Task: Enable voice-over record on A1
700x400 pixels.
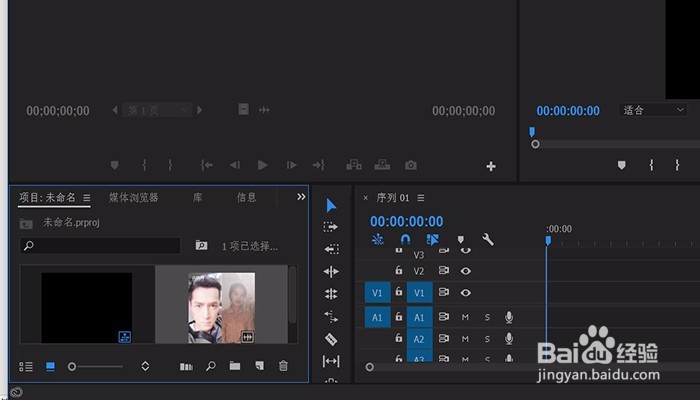Action: (509, 317)
